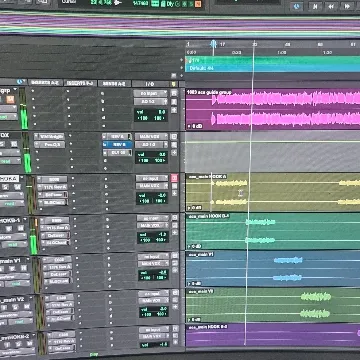360x360 pixels.
Task: Click the red record-enable icon on HOOK A track
Action: pyautogui.click(x=174, y=178)
